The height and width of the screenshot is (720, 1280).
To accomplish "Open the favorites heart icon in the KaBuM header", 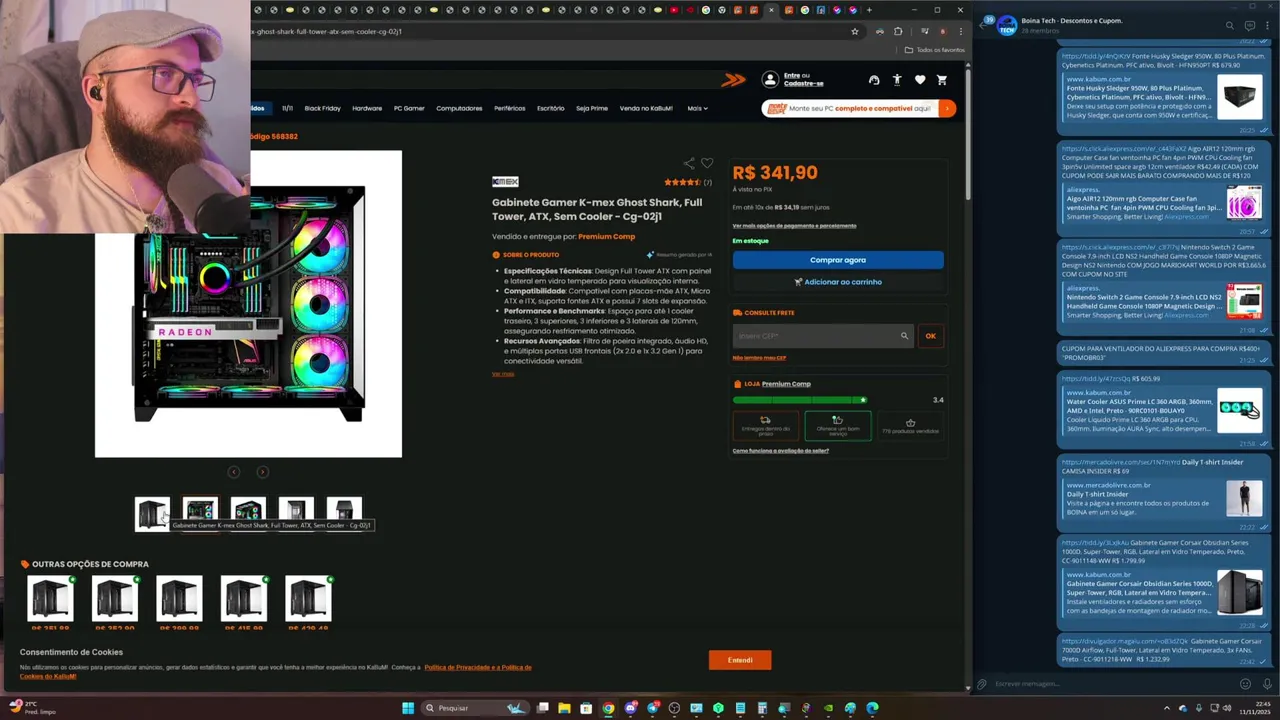I will [919, 80].
